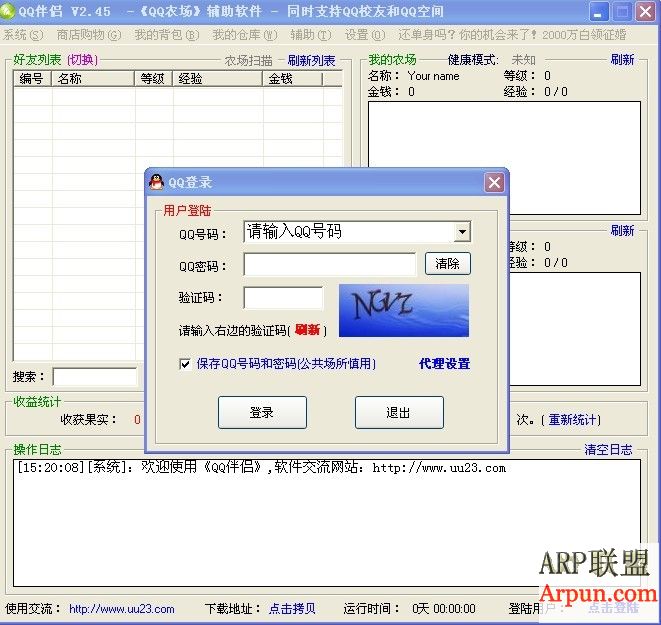Click the 我的农场 display area
The width and height of the screenshot is (661, 625).
click(504, 158)
